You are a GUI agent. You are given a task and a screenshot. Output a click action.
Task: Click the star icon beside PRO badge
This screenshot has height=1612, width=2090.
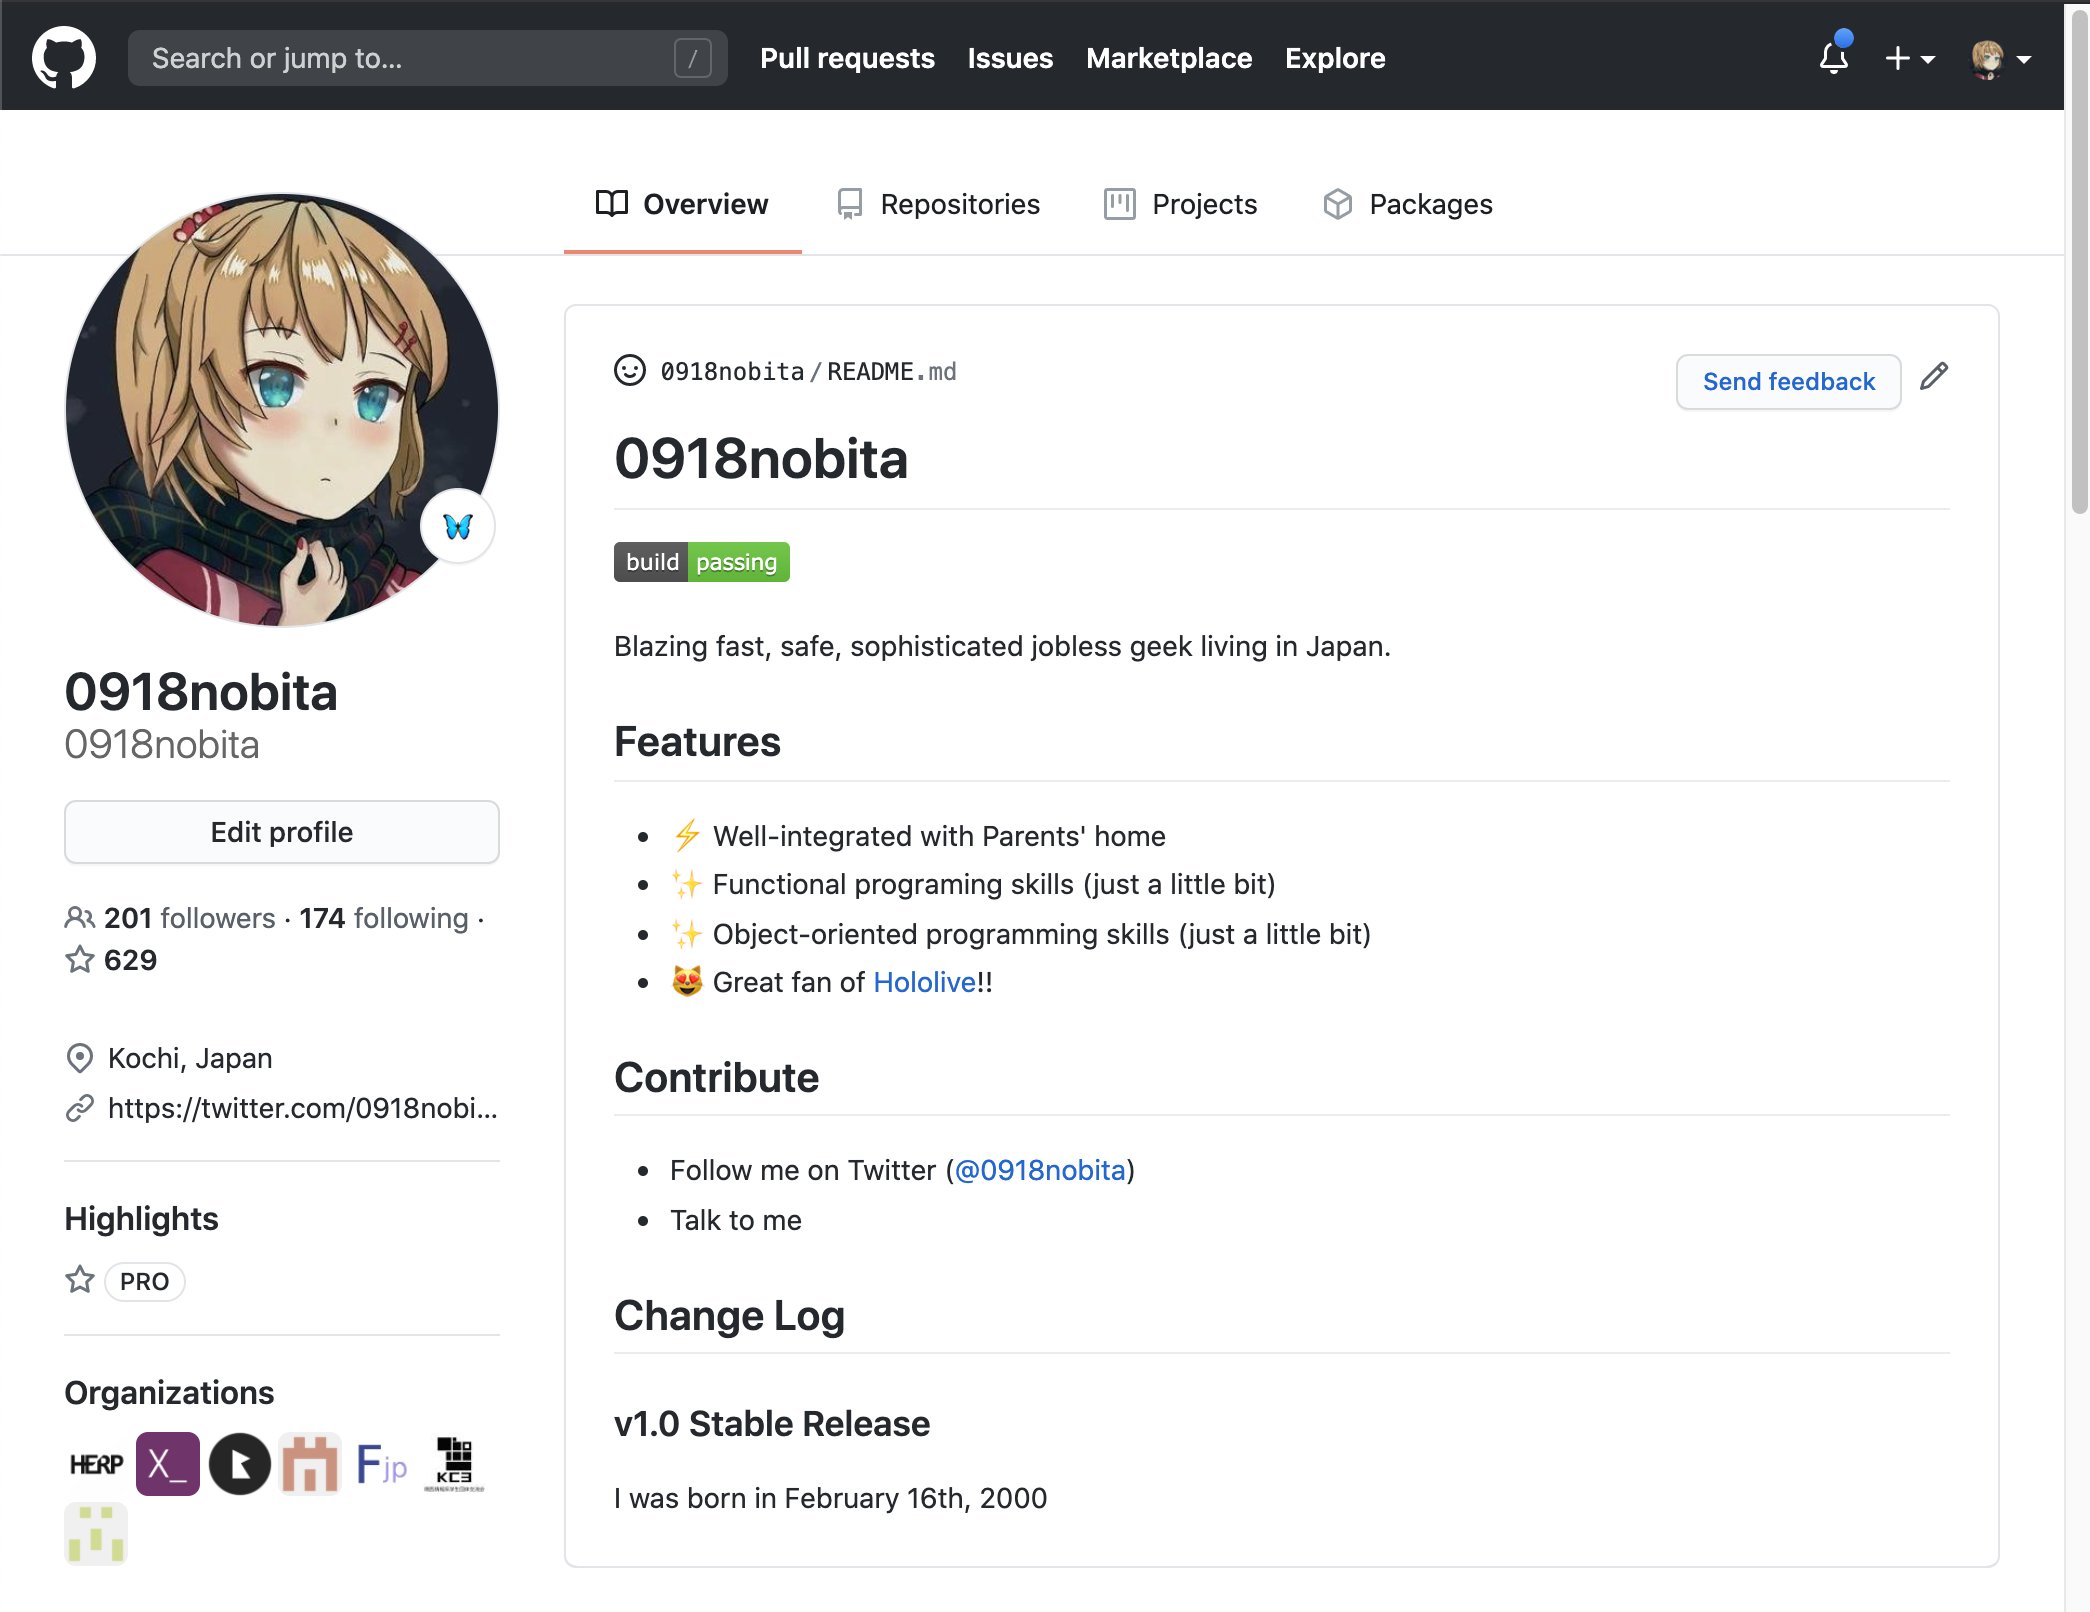click(x=80, y=1280)
